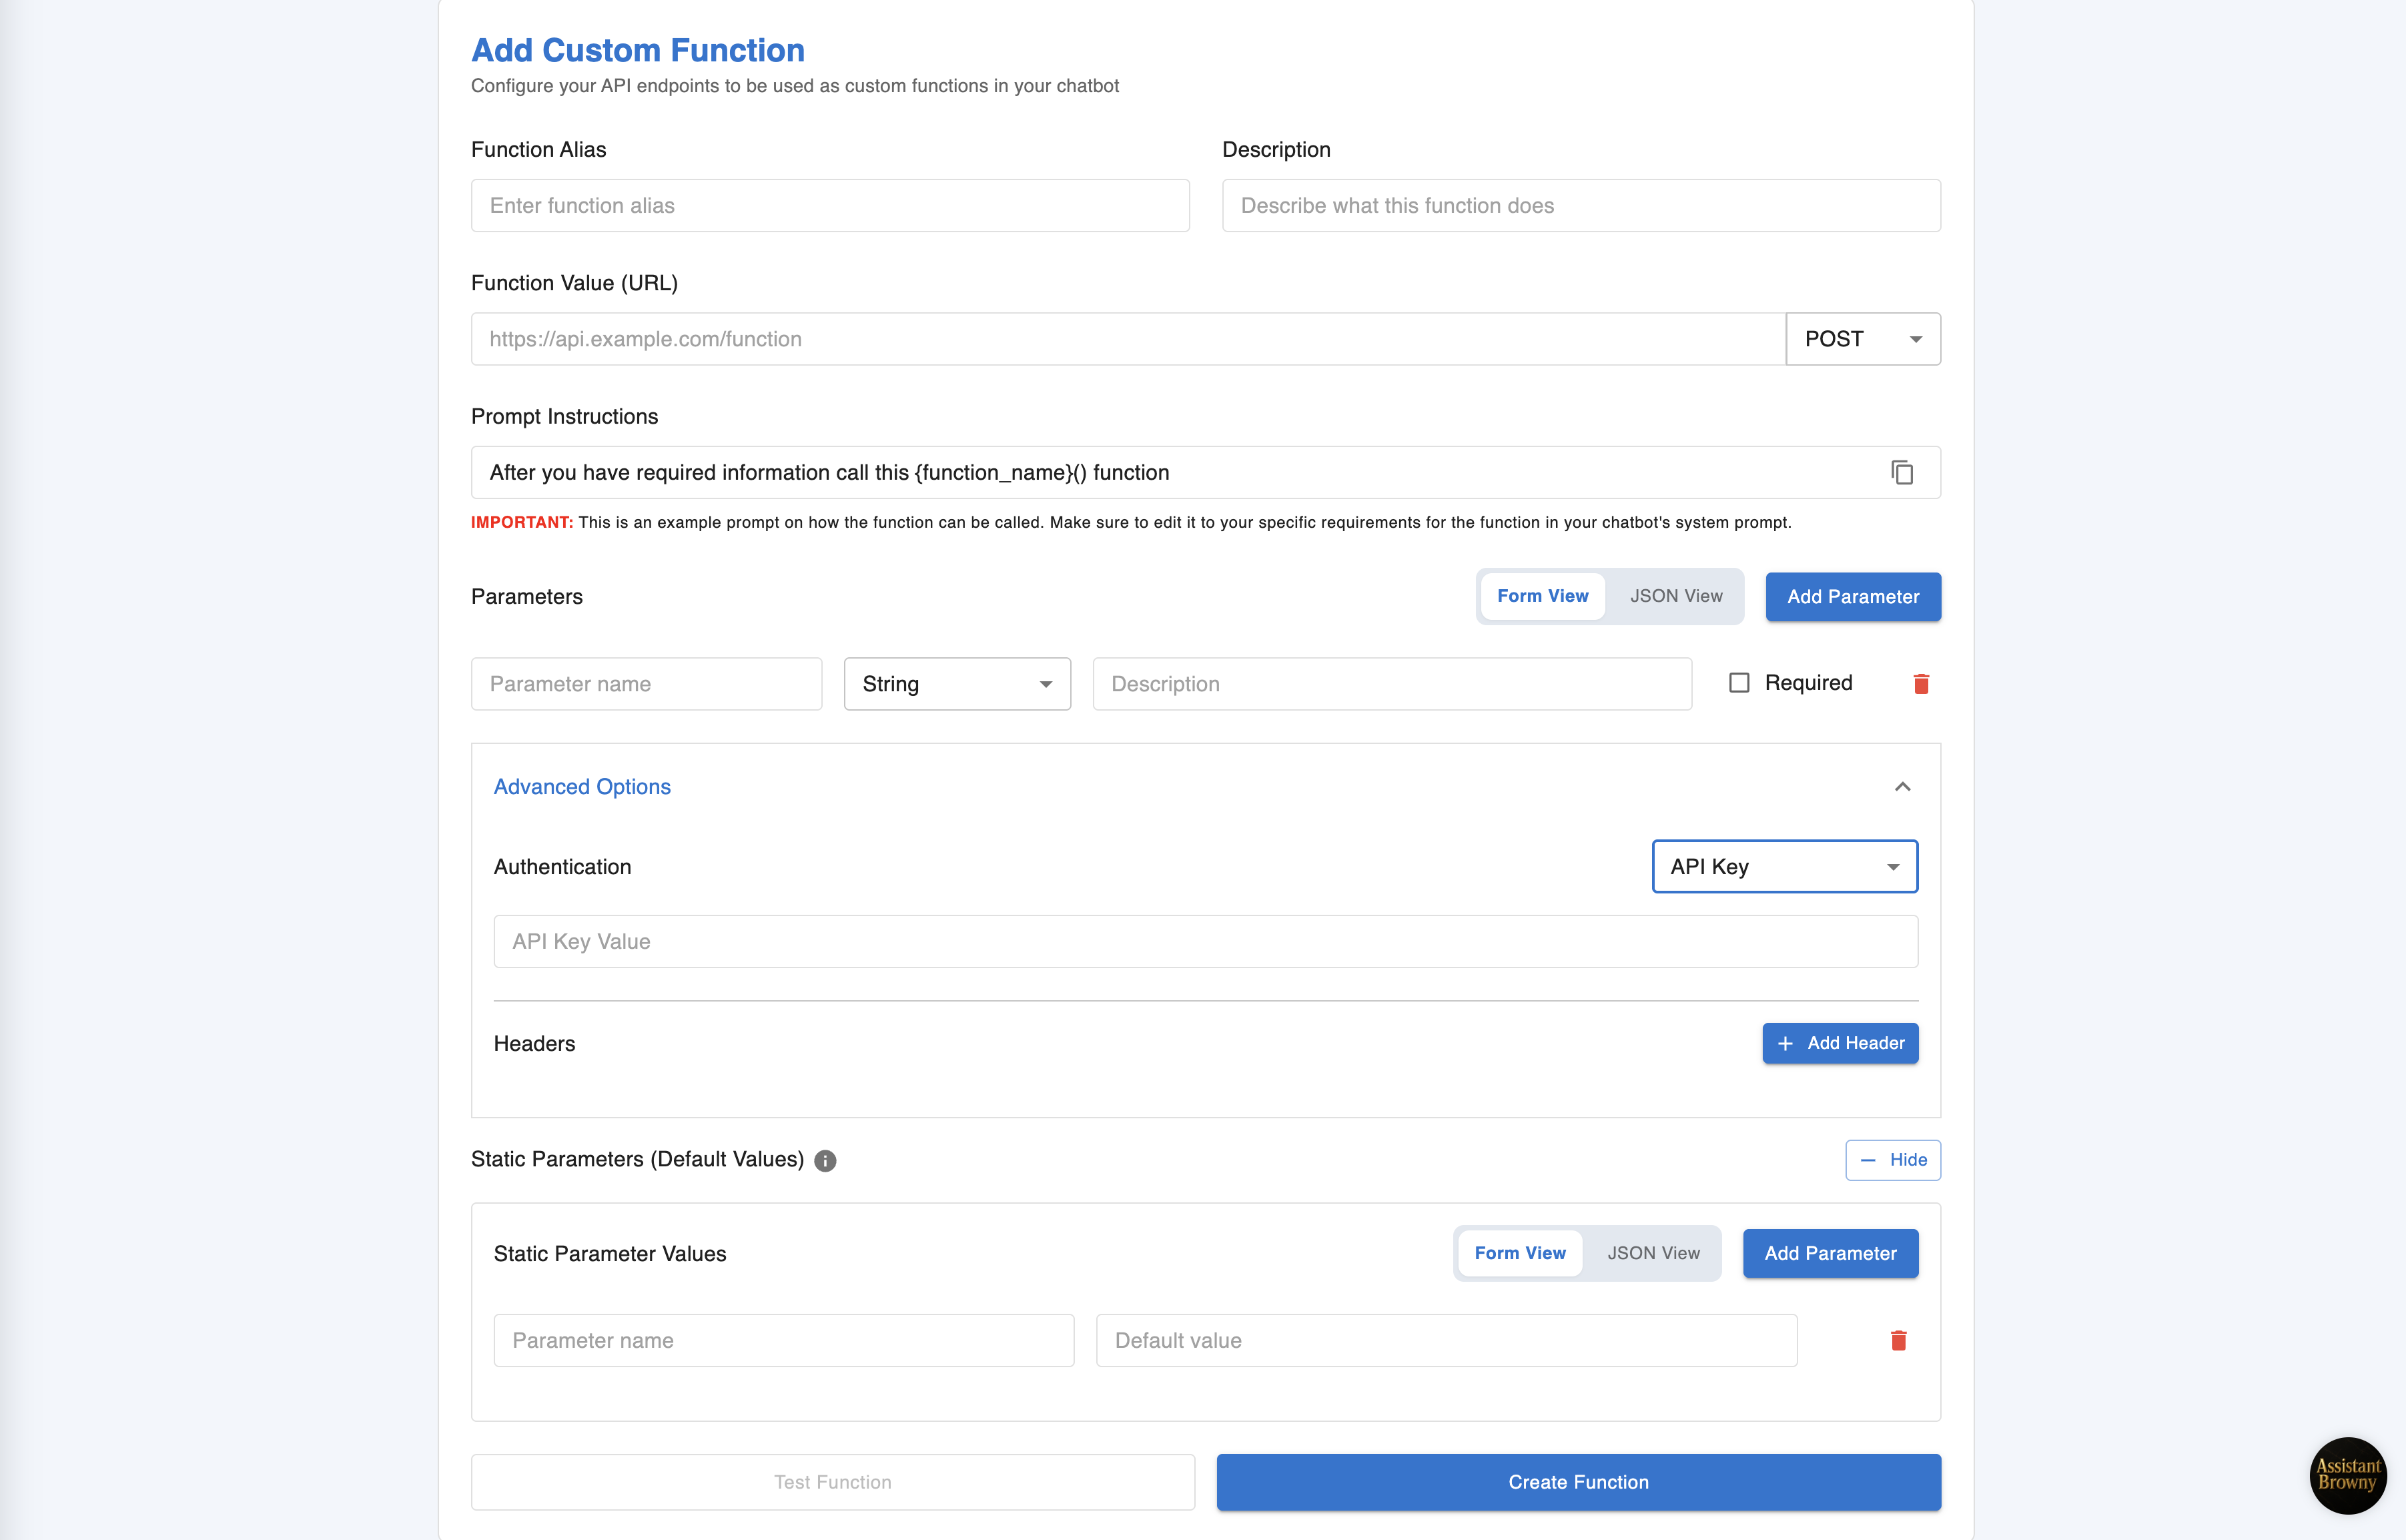Open the POST method dropdown
The image size is (2406, 1540).
click(x=1862, y=339)
